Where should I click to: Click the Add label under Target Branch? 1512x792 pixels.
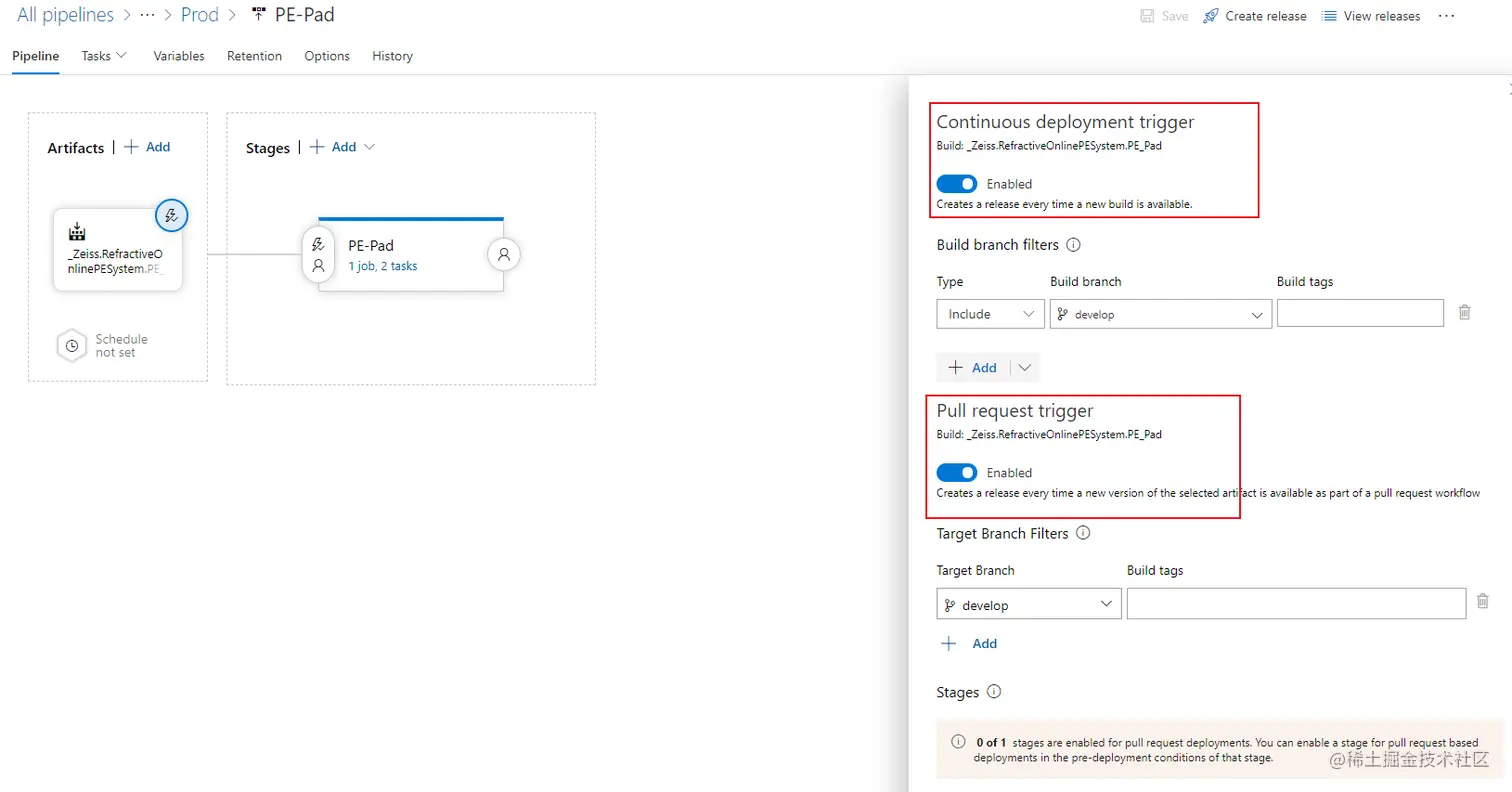click(x=985, y=644)
